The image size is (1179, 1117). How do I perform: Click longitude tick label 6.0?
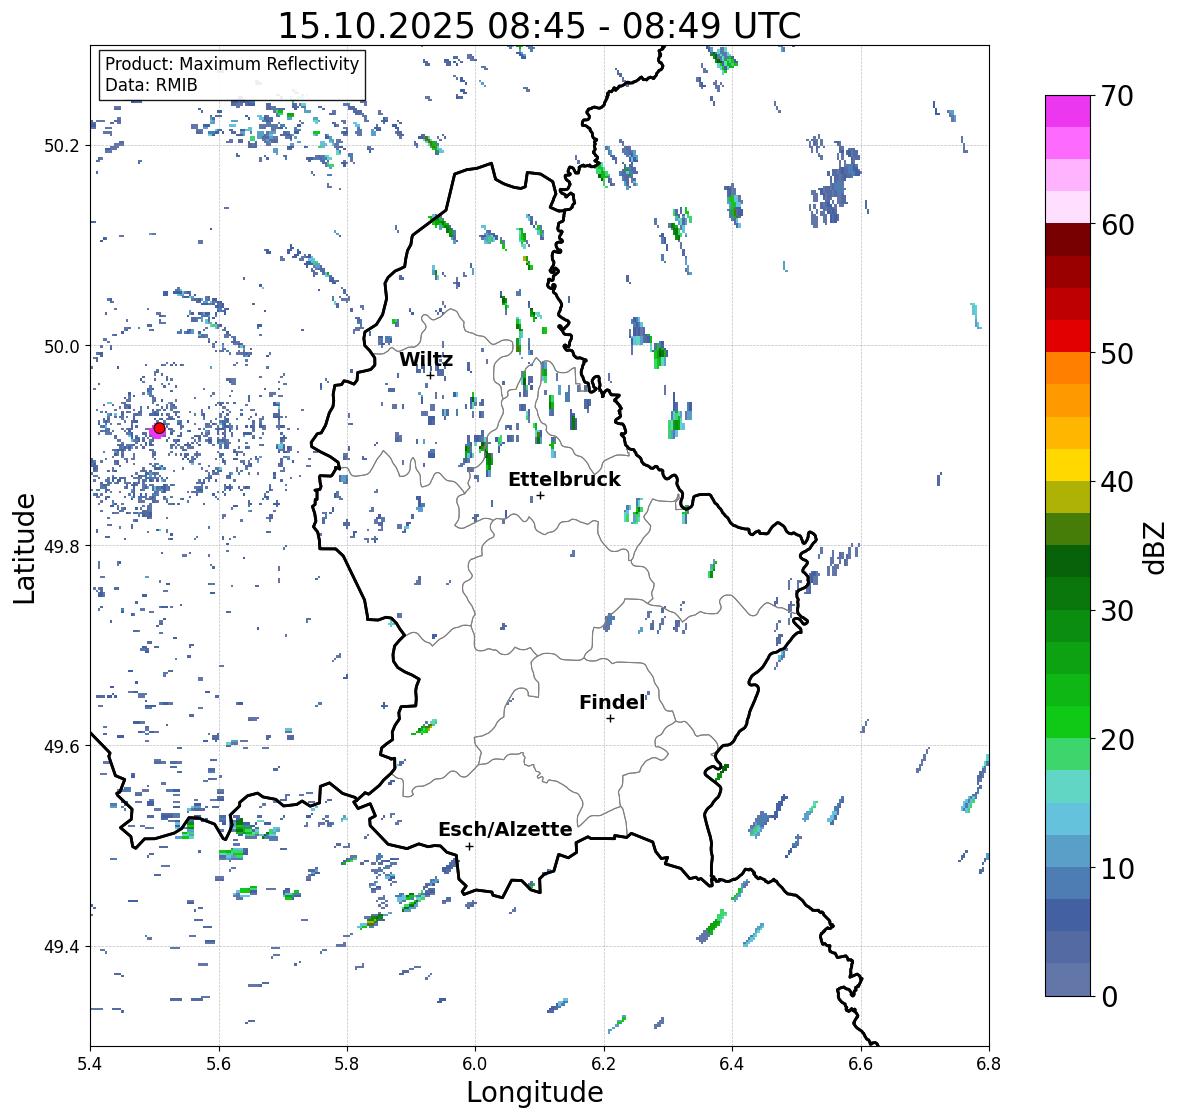[x=475, y=1064]
